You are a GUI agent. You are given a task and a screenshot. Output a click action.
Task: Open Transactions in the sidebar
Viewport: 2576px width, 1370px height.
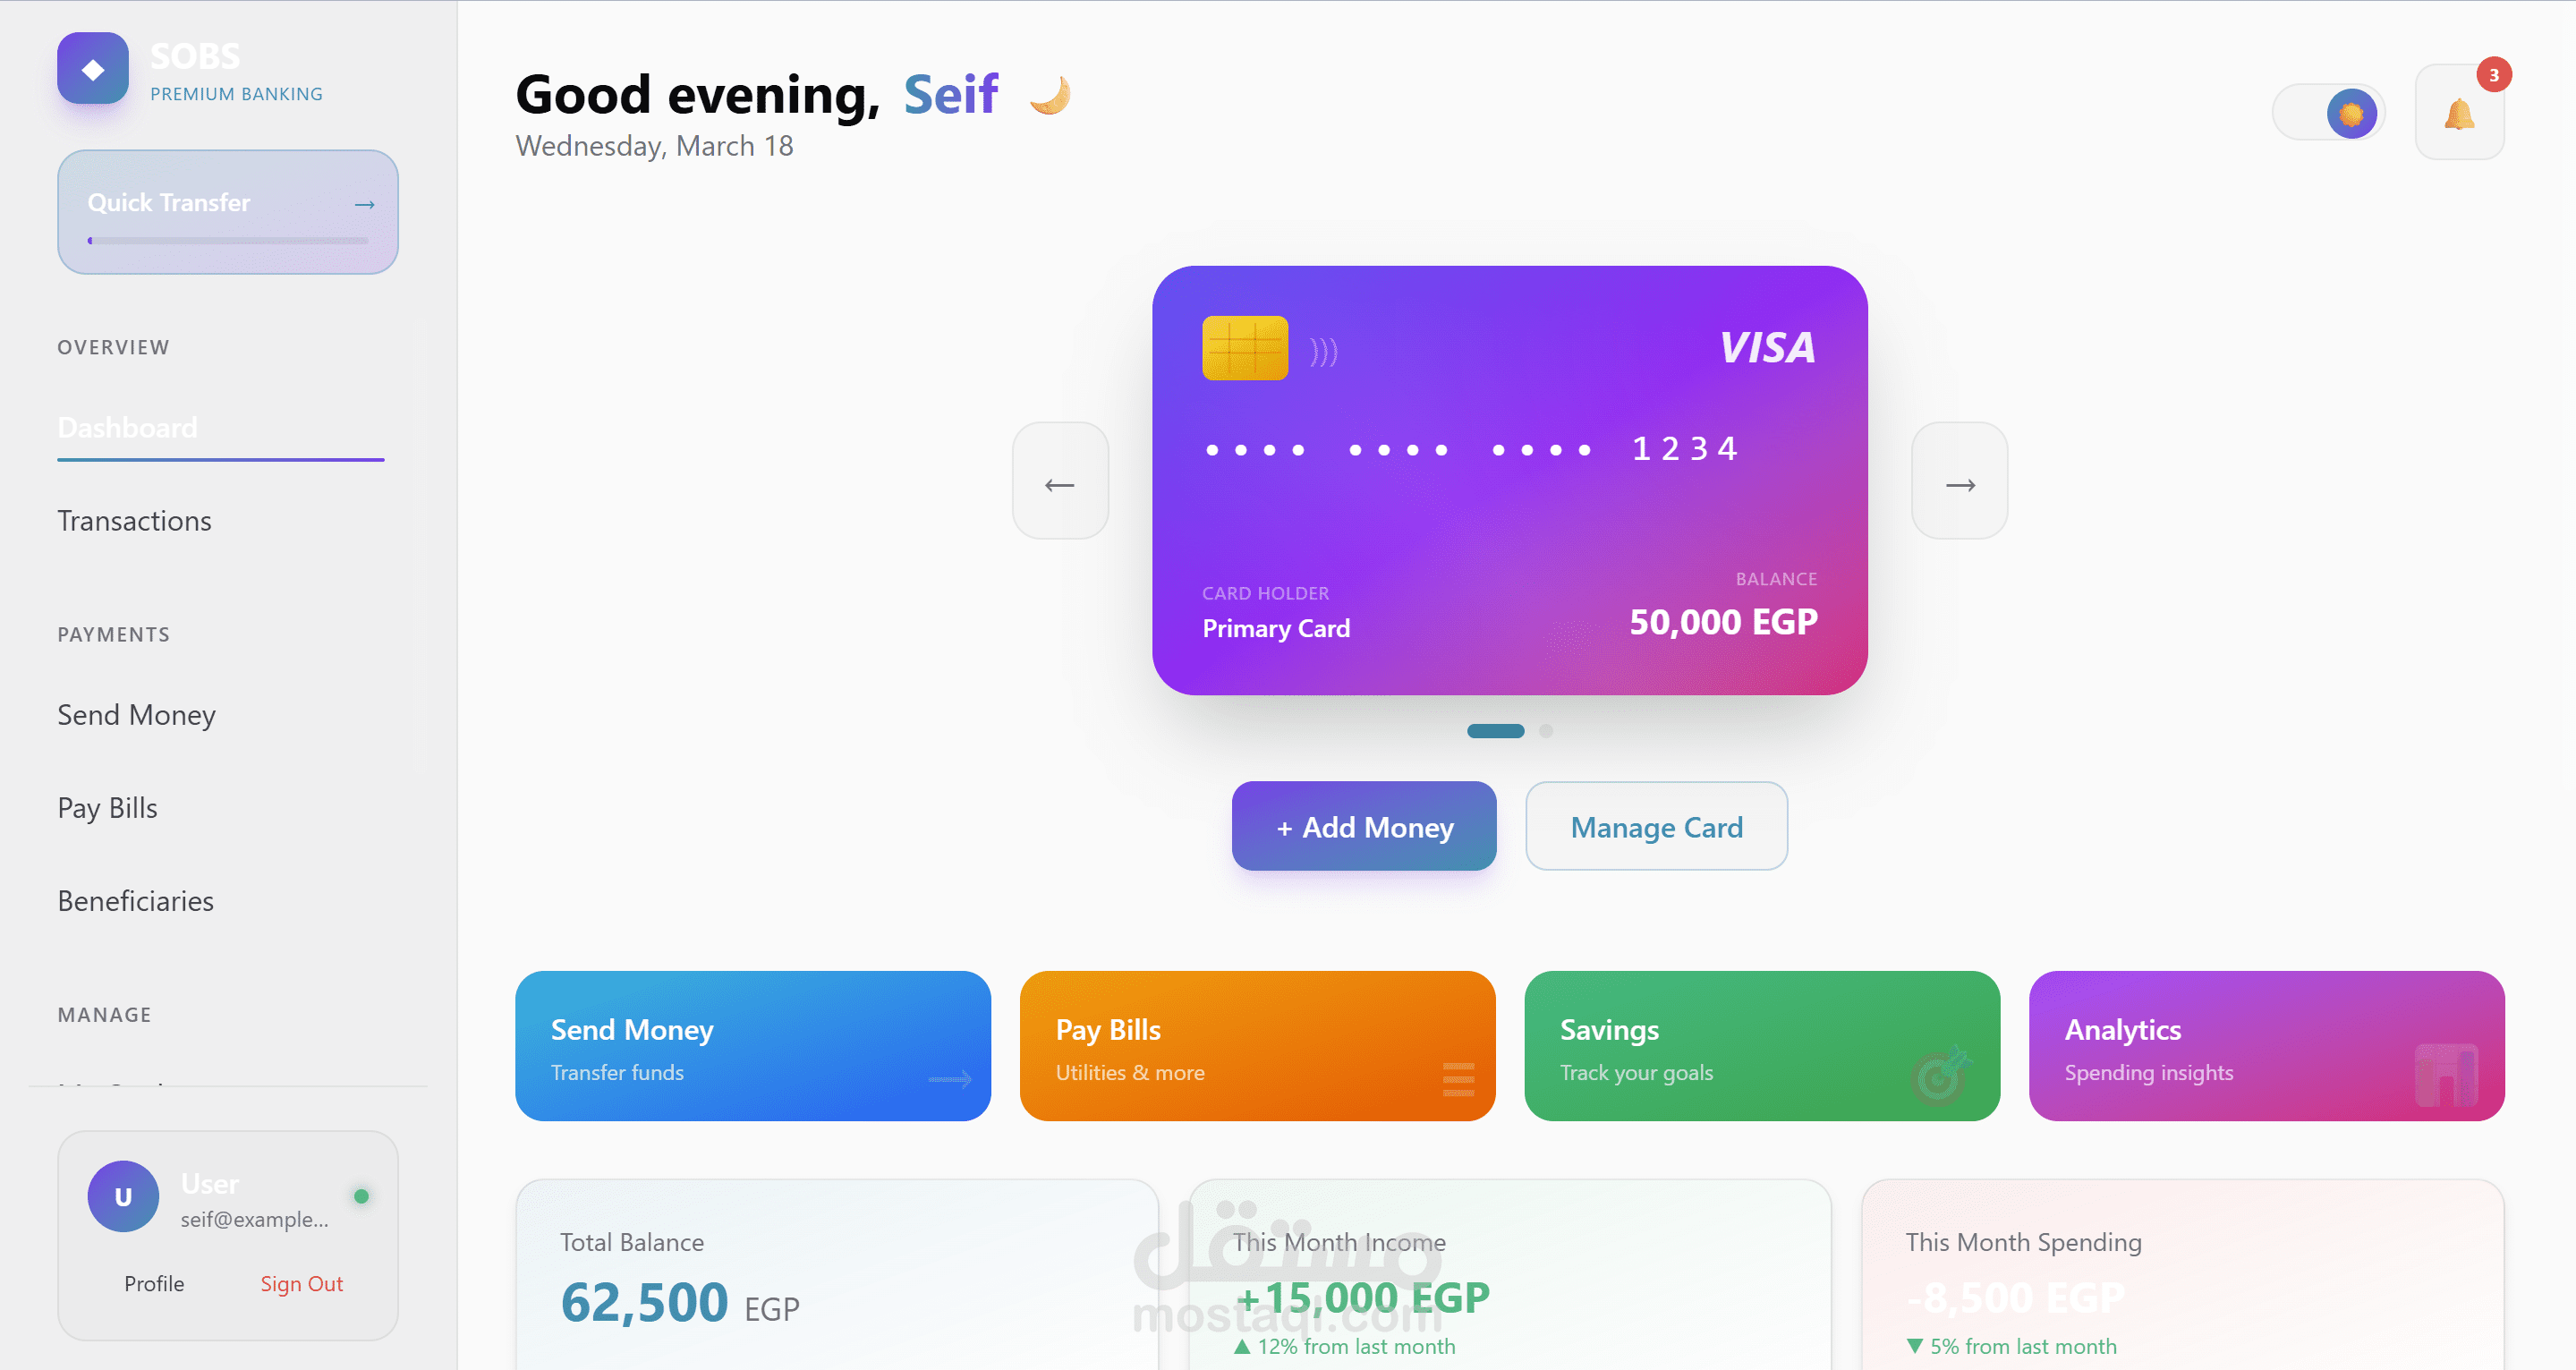click(134, 521)
